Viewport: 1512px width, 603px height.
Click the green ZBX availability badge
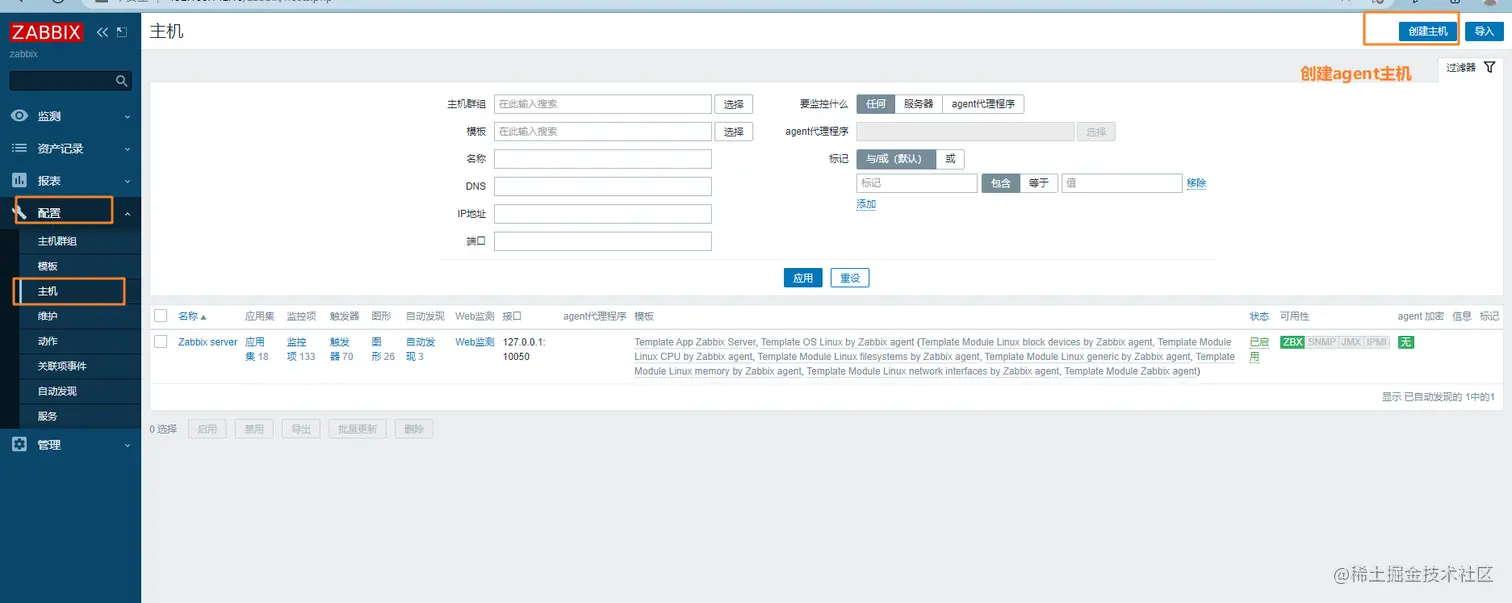(1292, 342)
